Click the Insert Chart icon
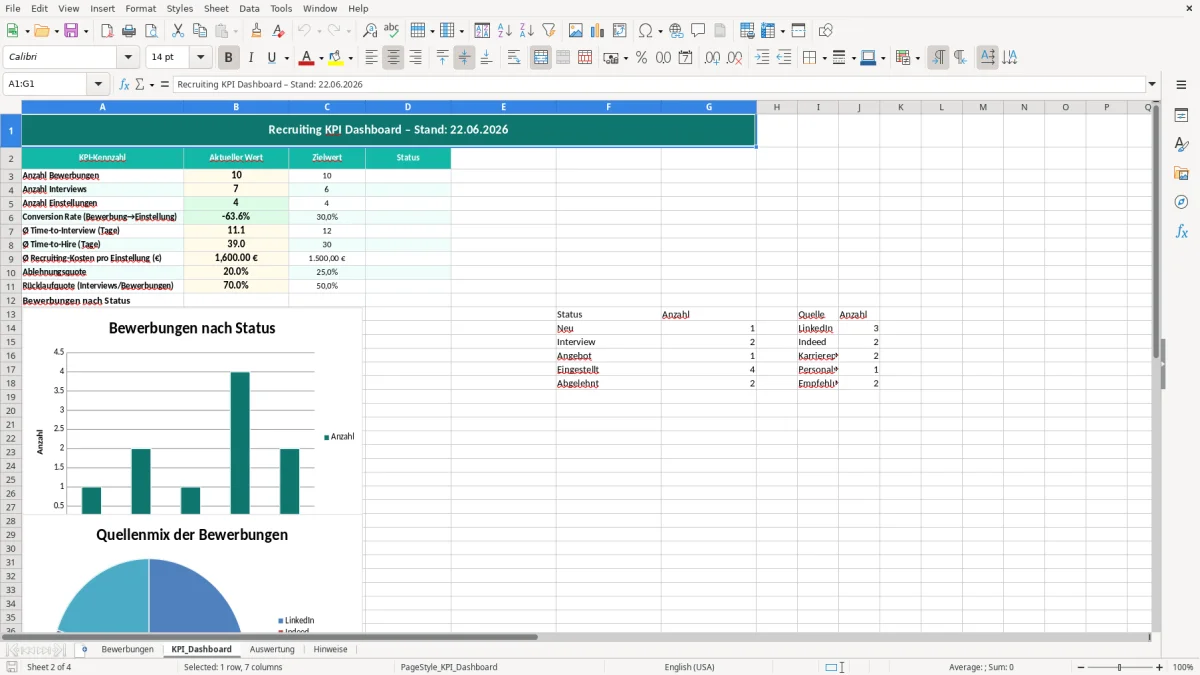The image size is (1200, 675). [x=598, y=31]
